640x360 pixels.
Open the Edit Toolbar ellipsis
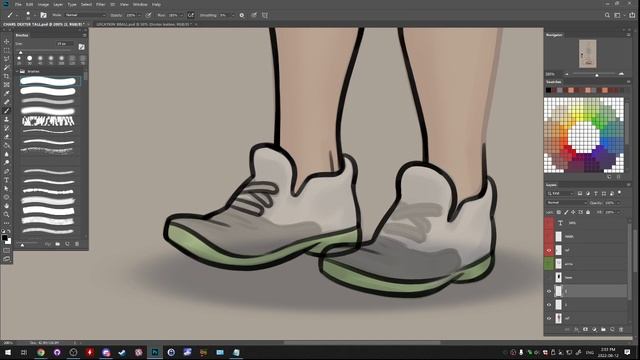(7, 223)
